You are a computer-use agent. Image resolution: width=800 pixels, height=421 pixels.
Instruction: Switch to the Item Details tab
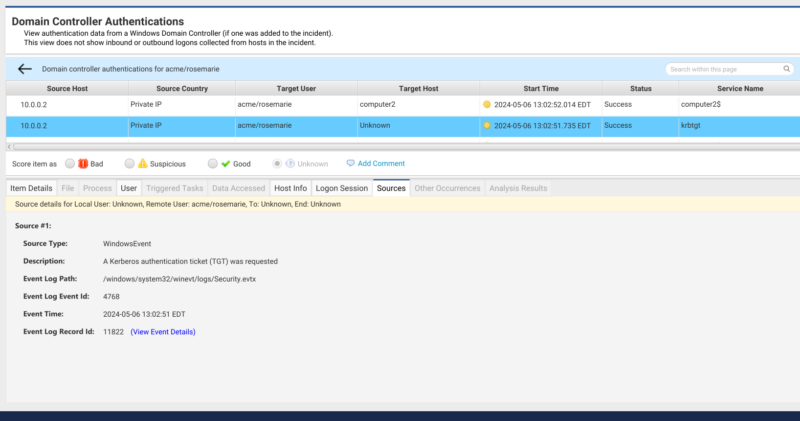[31, 188]
